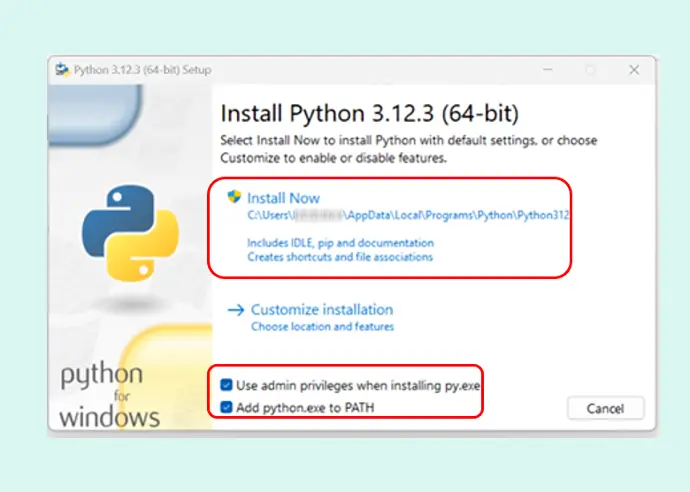Click the 'Select Install Now to install Python' description
Image resolution: width=690 pixels, height=492 pixels.
pyautogui.click(x=409, y=149)
